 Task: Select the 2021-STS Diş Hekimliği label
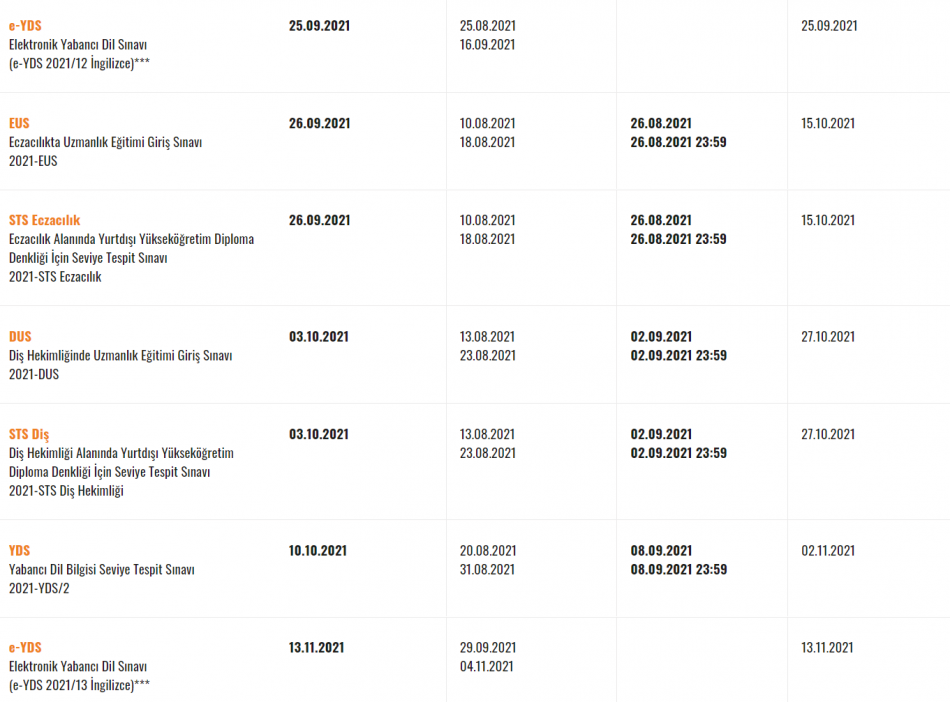click(66, 491)
